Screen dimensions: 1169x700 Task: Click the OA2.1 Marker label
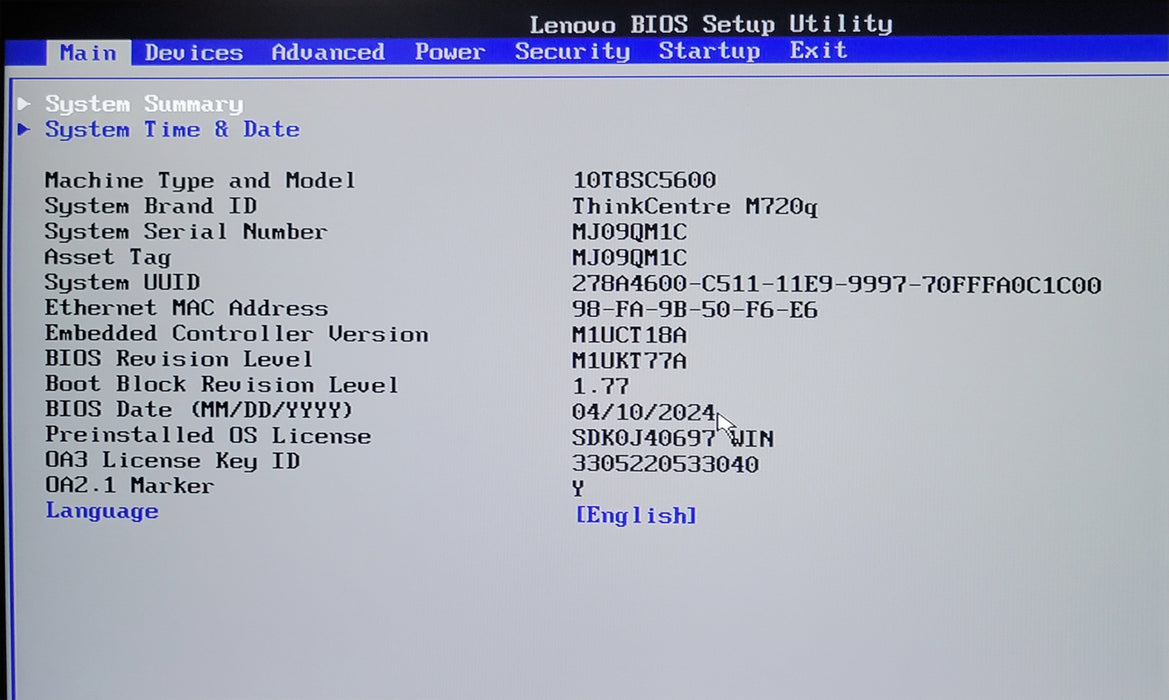[x=129, y=486]
